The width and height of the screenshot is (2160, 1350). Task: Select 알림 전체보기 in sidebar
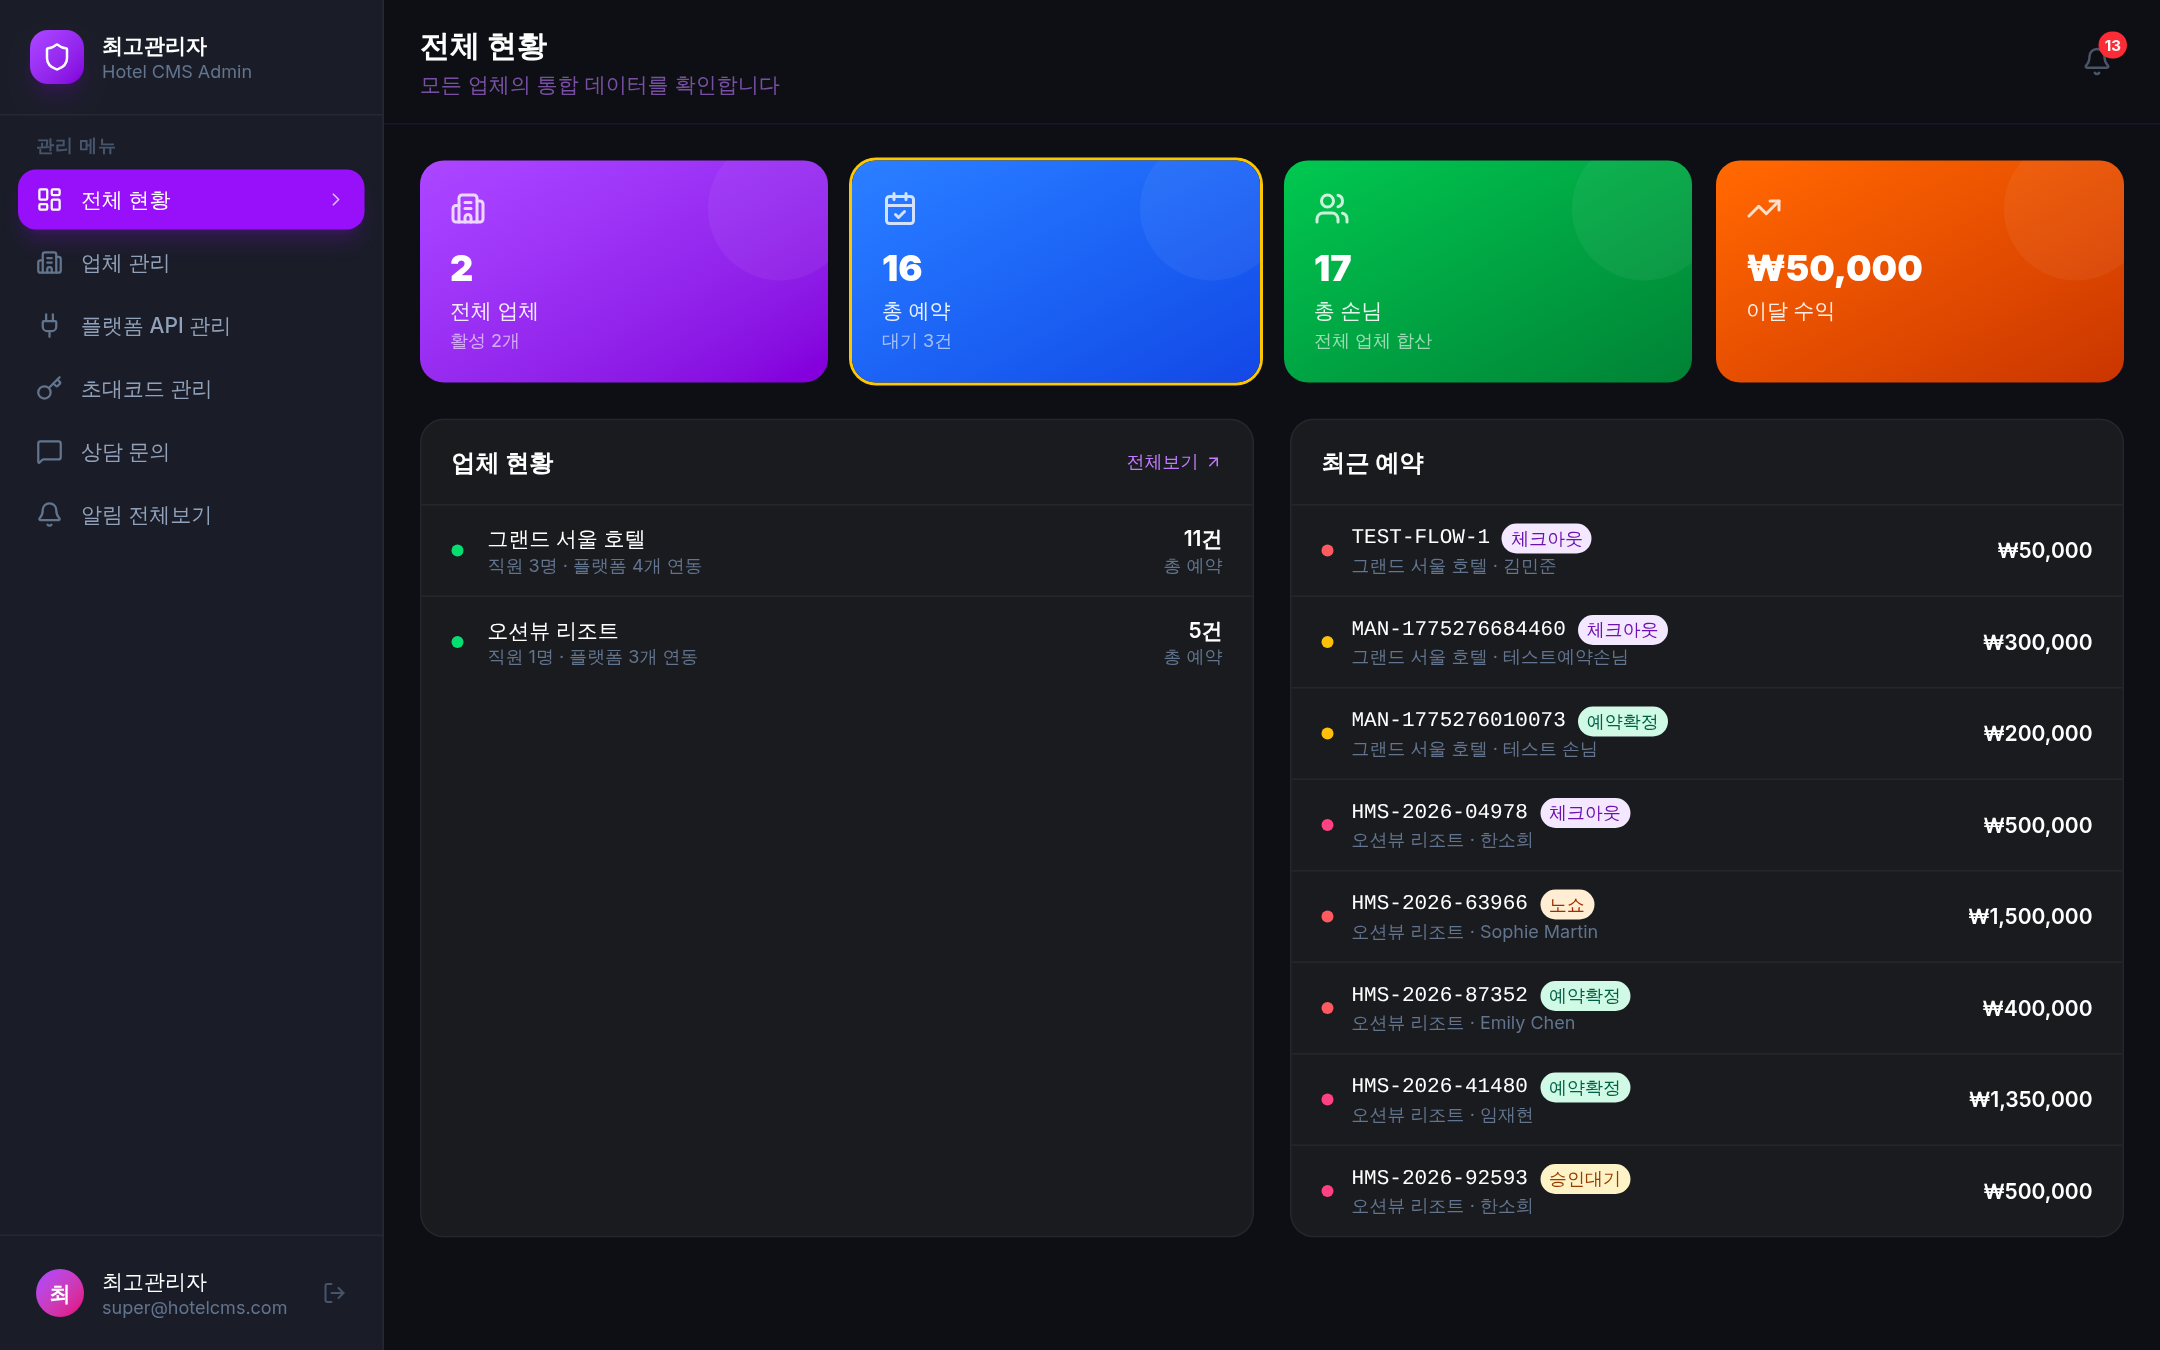point(191,514)
